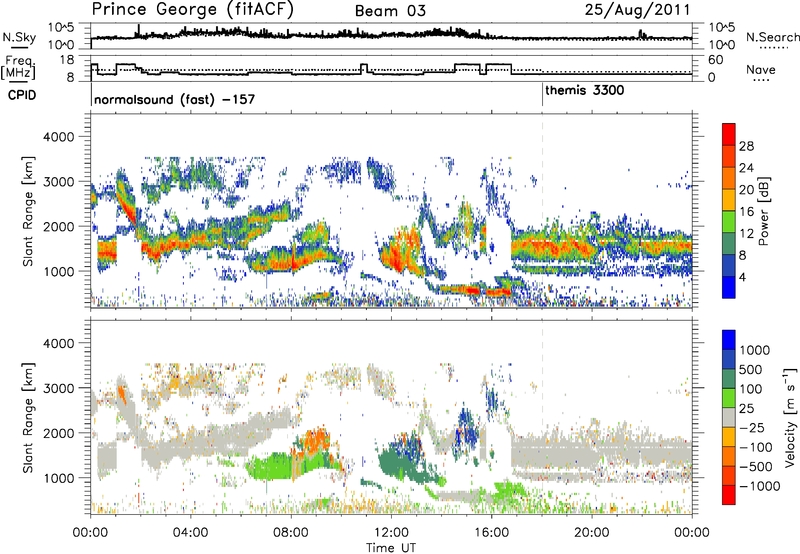This screenshot has width=800, height=554.
Task: Pick the bright blue bottom Power swatch
Action: point(729,287)
